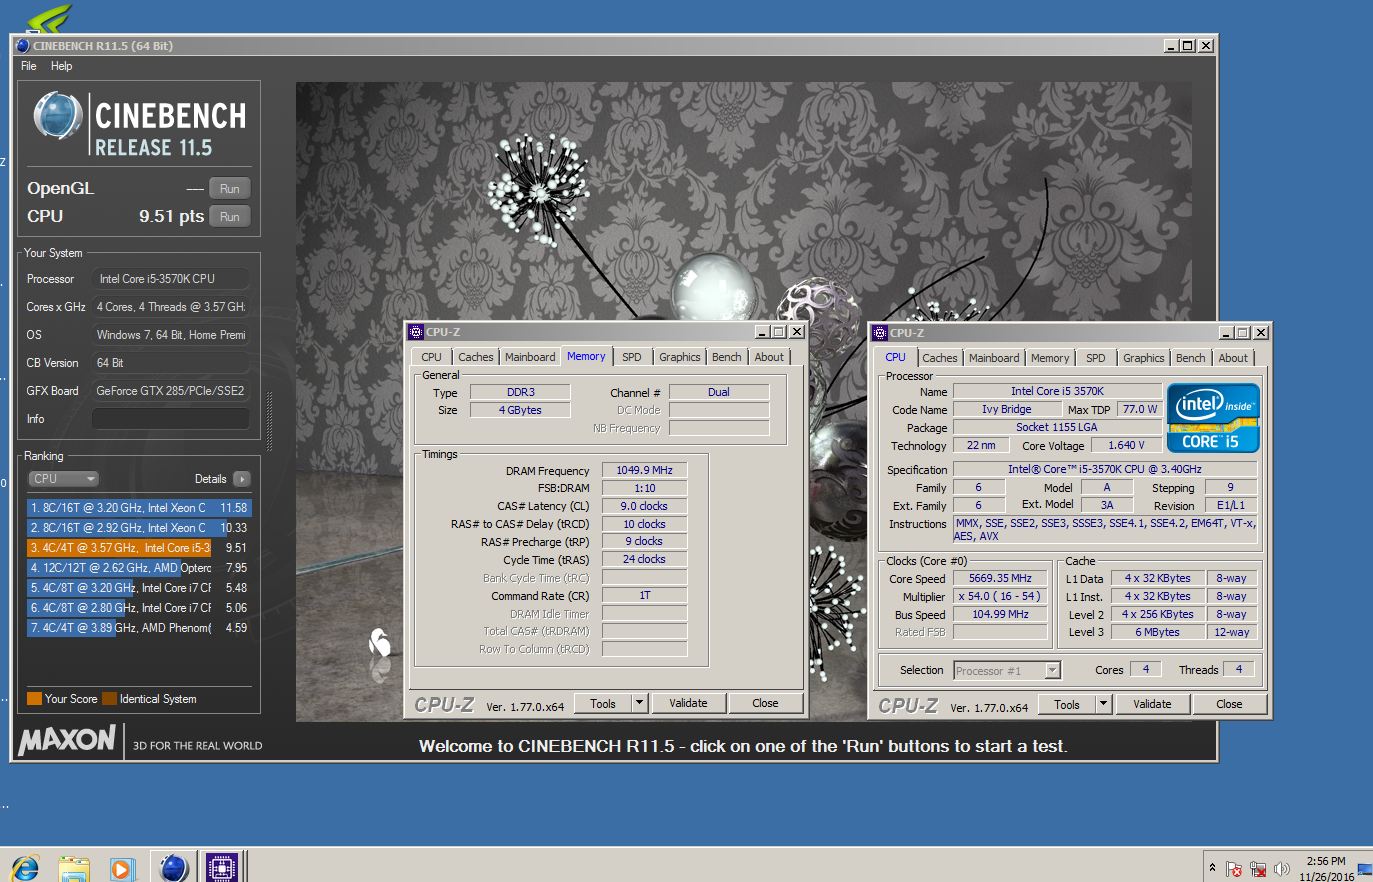Click the network status tray icon
This screenshot has height=882, width=1373.
[x=1258, y=869]
